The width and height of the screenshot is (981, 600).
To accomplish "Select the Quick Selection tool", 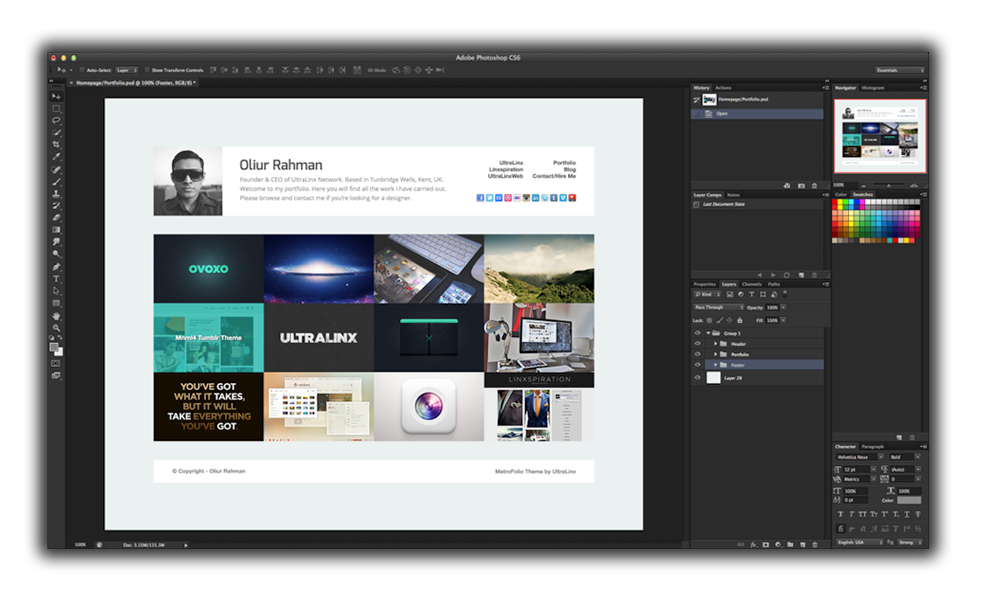I will click(56, 133).
